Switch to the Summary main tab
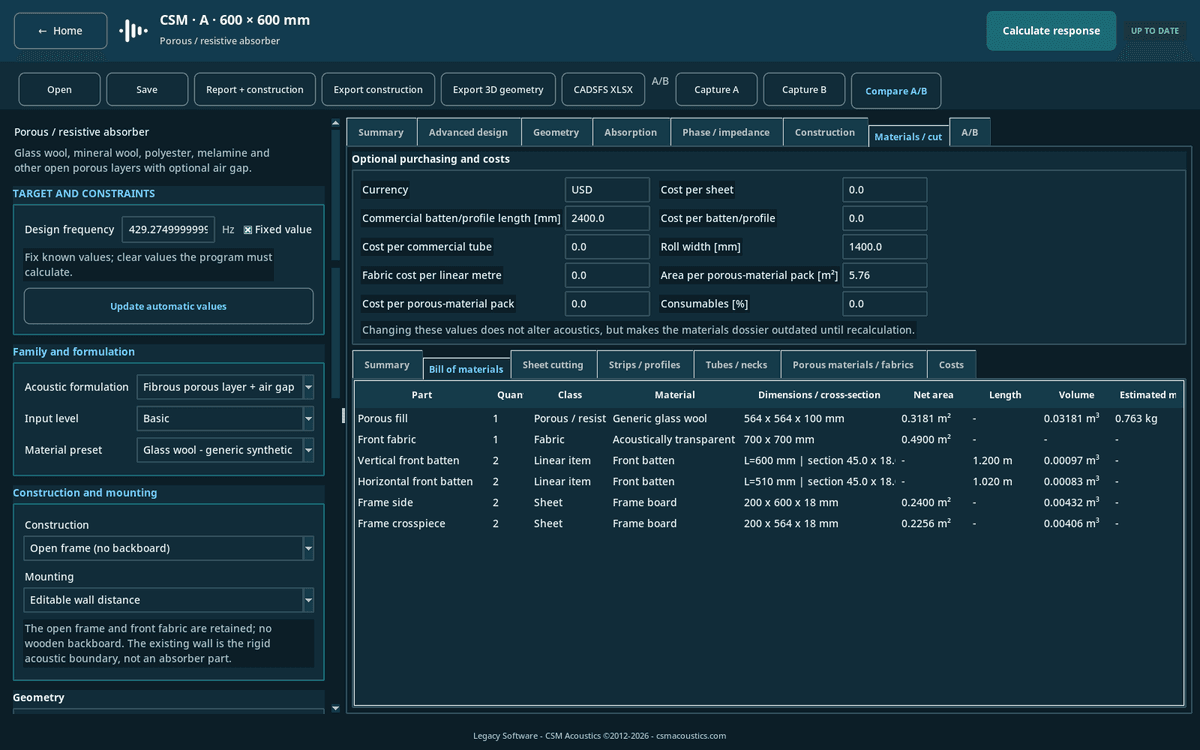 pos(381,132)
